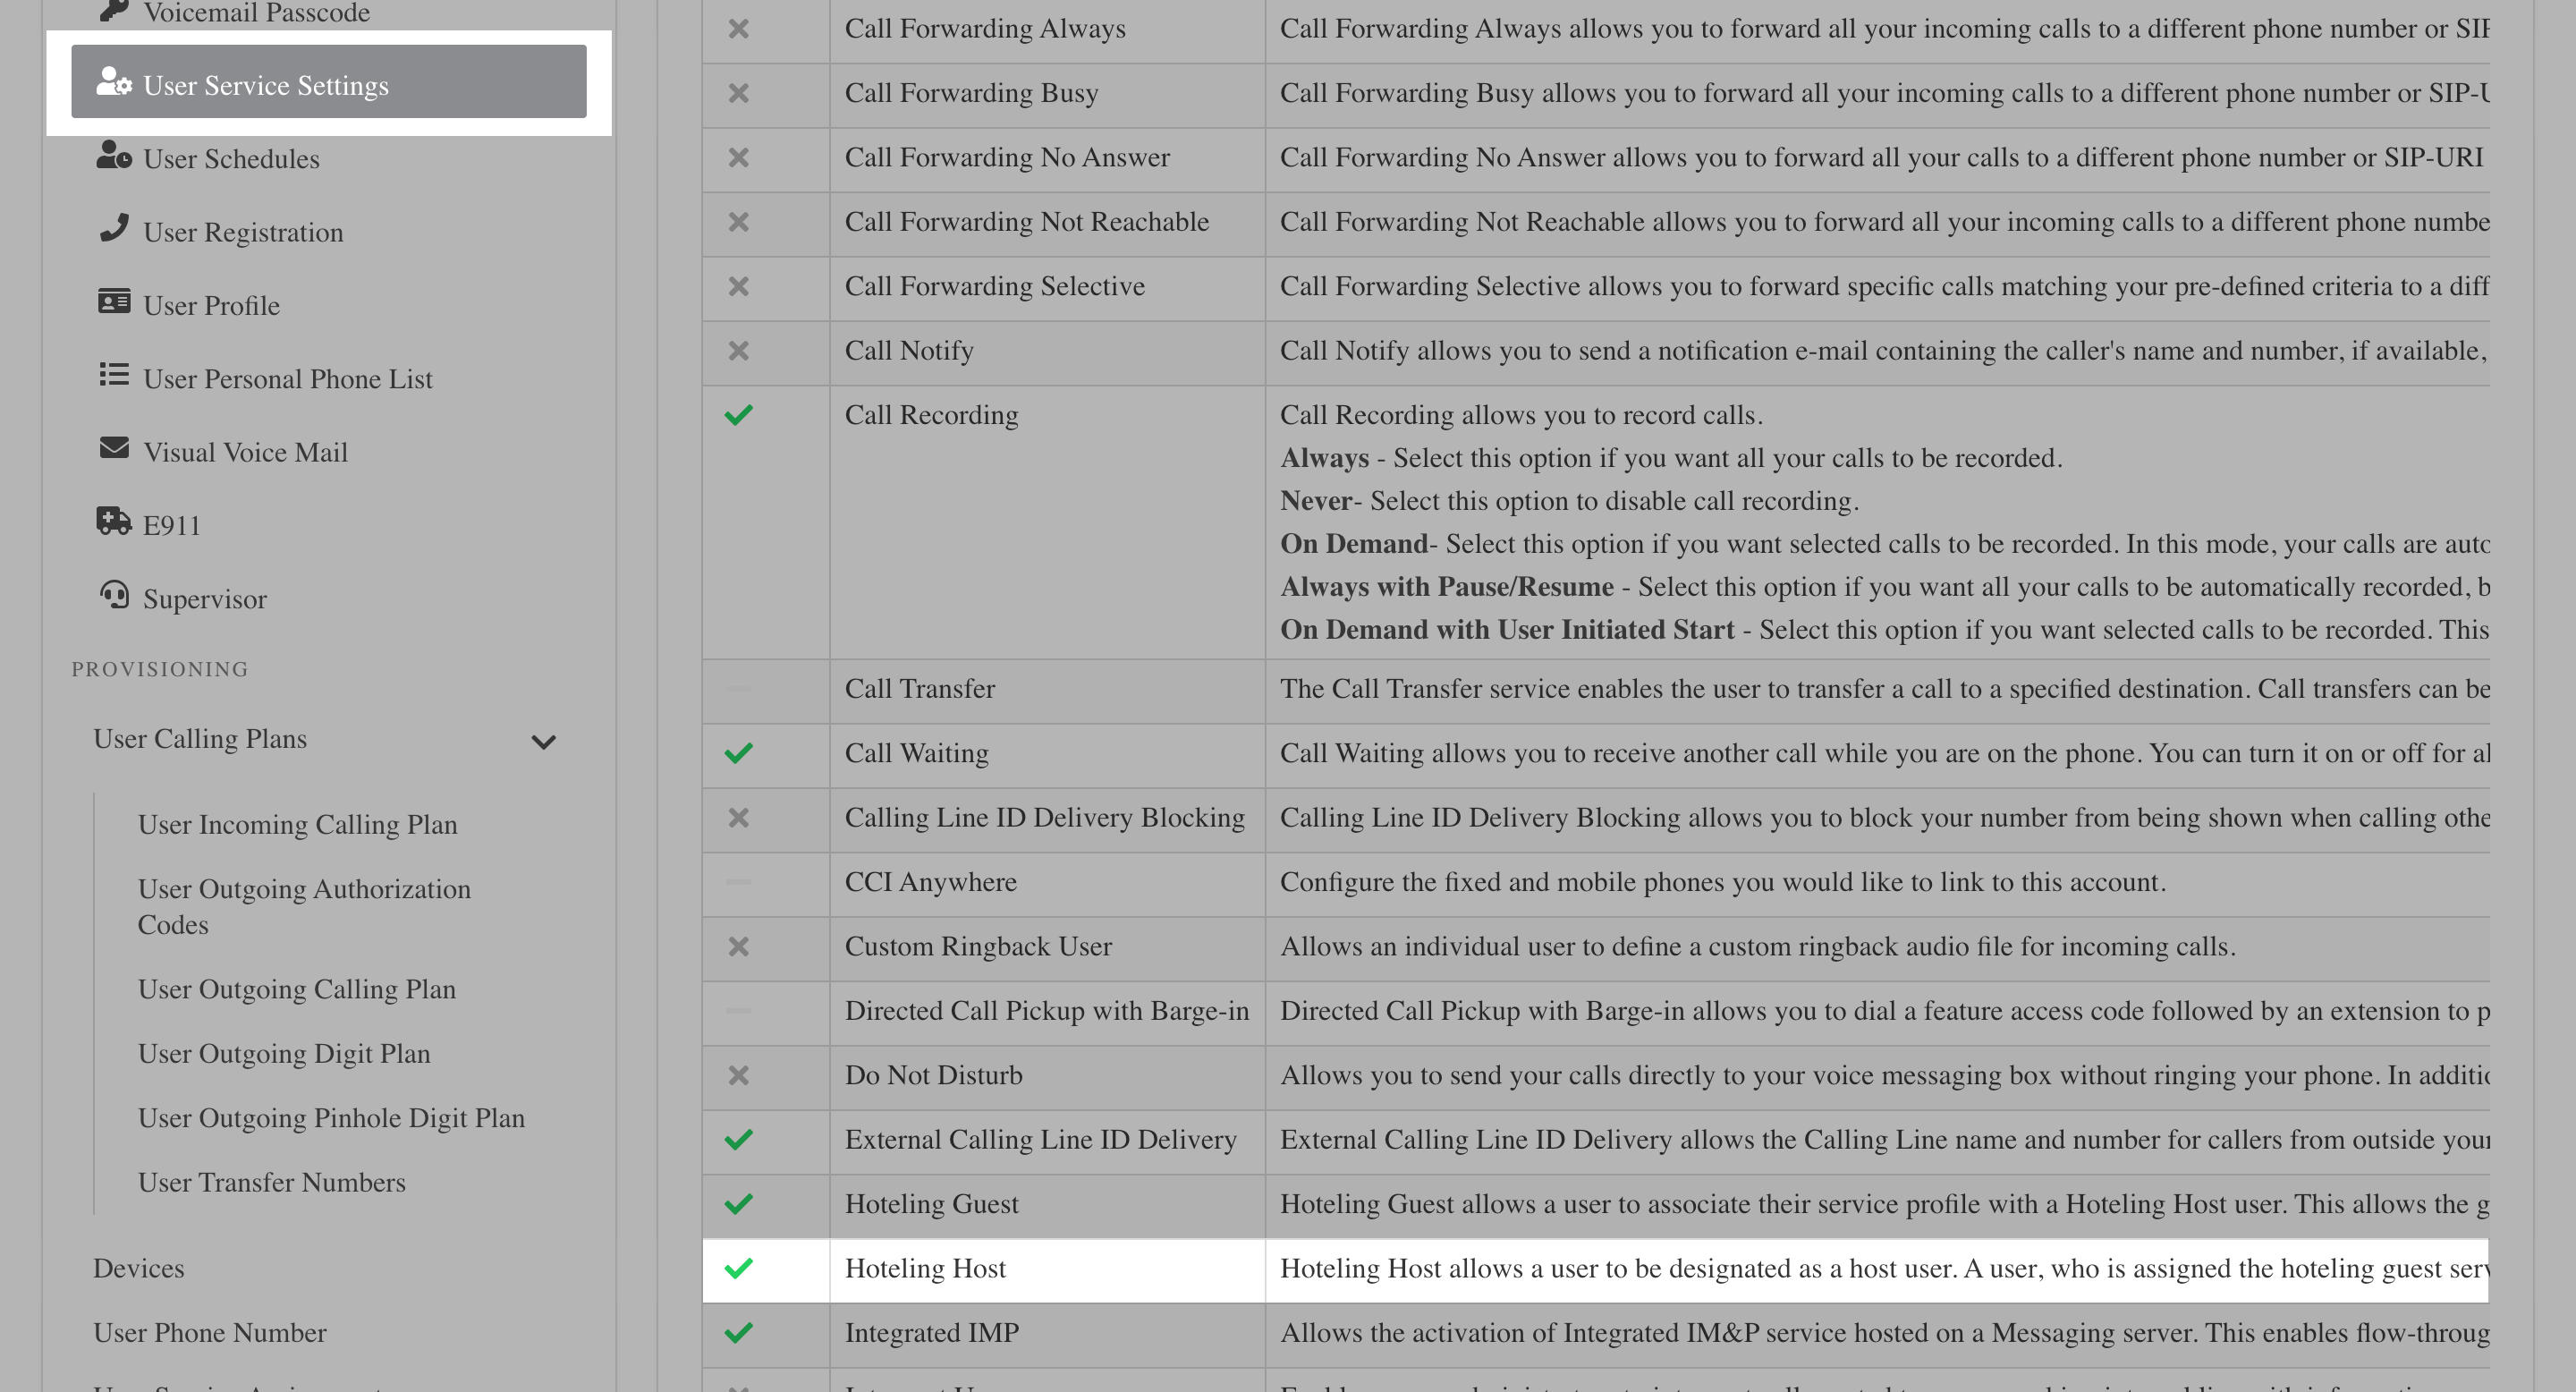Viewport: 2576px width, 1392px height.
Task: Select User Transfer Numbers item
Action: click(x=271, y=1183)
